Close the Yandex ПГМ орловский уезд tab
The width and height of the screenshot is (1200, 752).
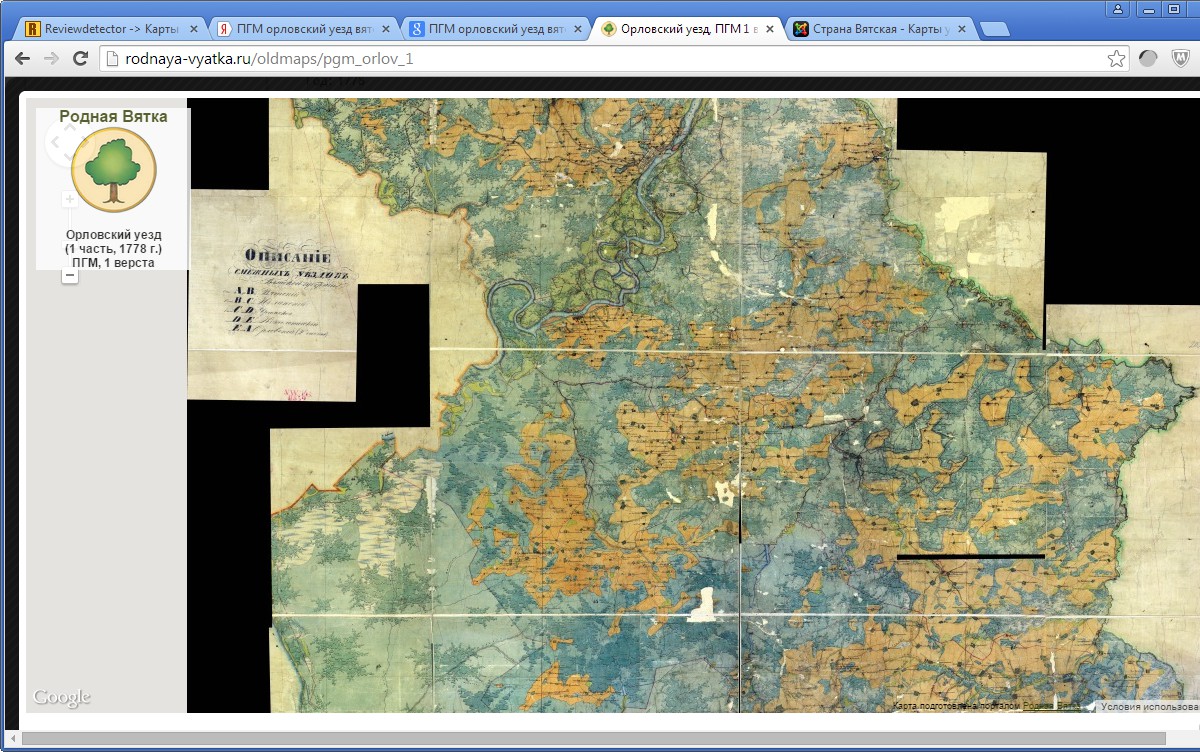click(x=384, y=29)
